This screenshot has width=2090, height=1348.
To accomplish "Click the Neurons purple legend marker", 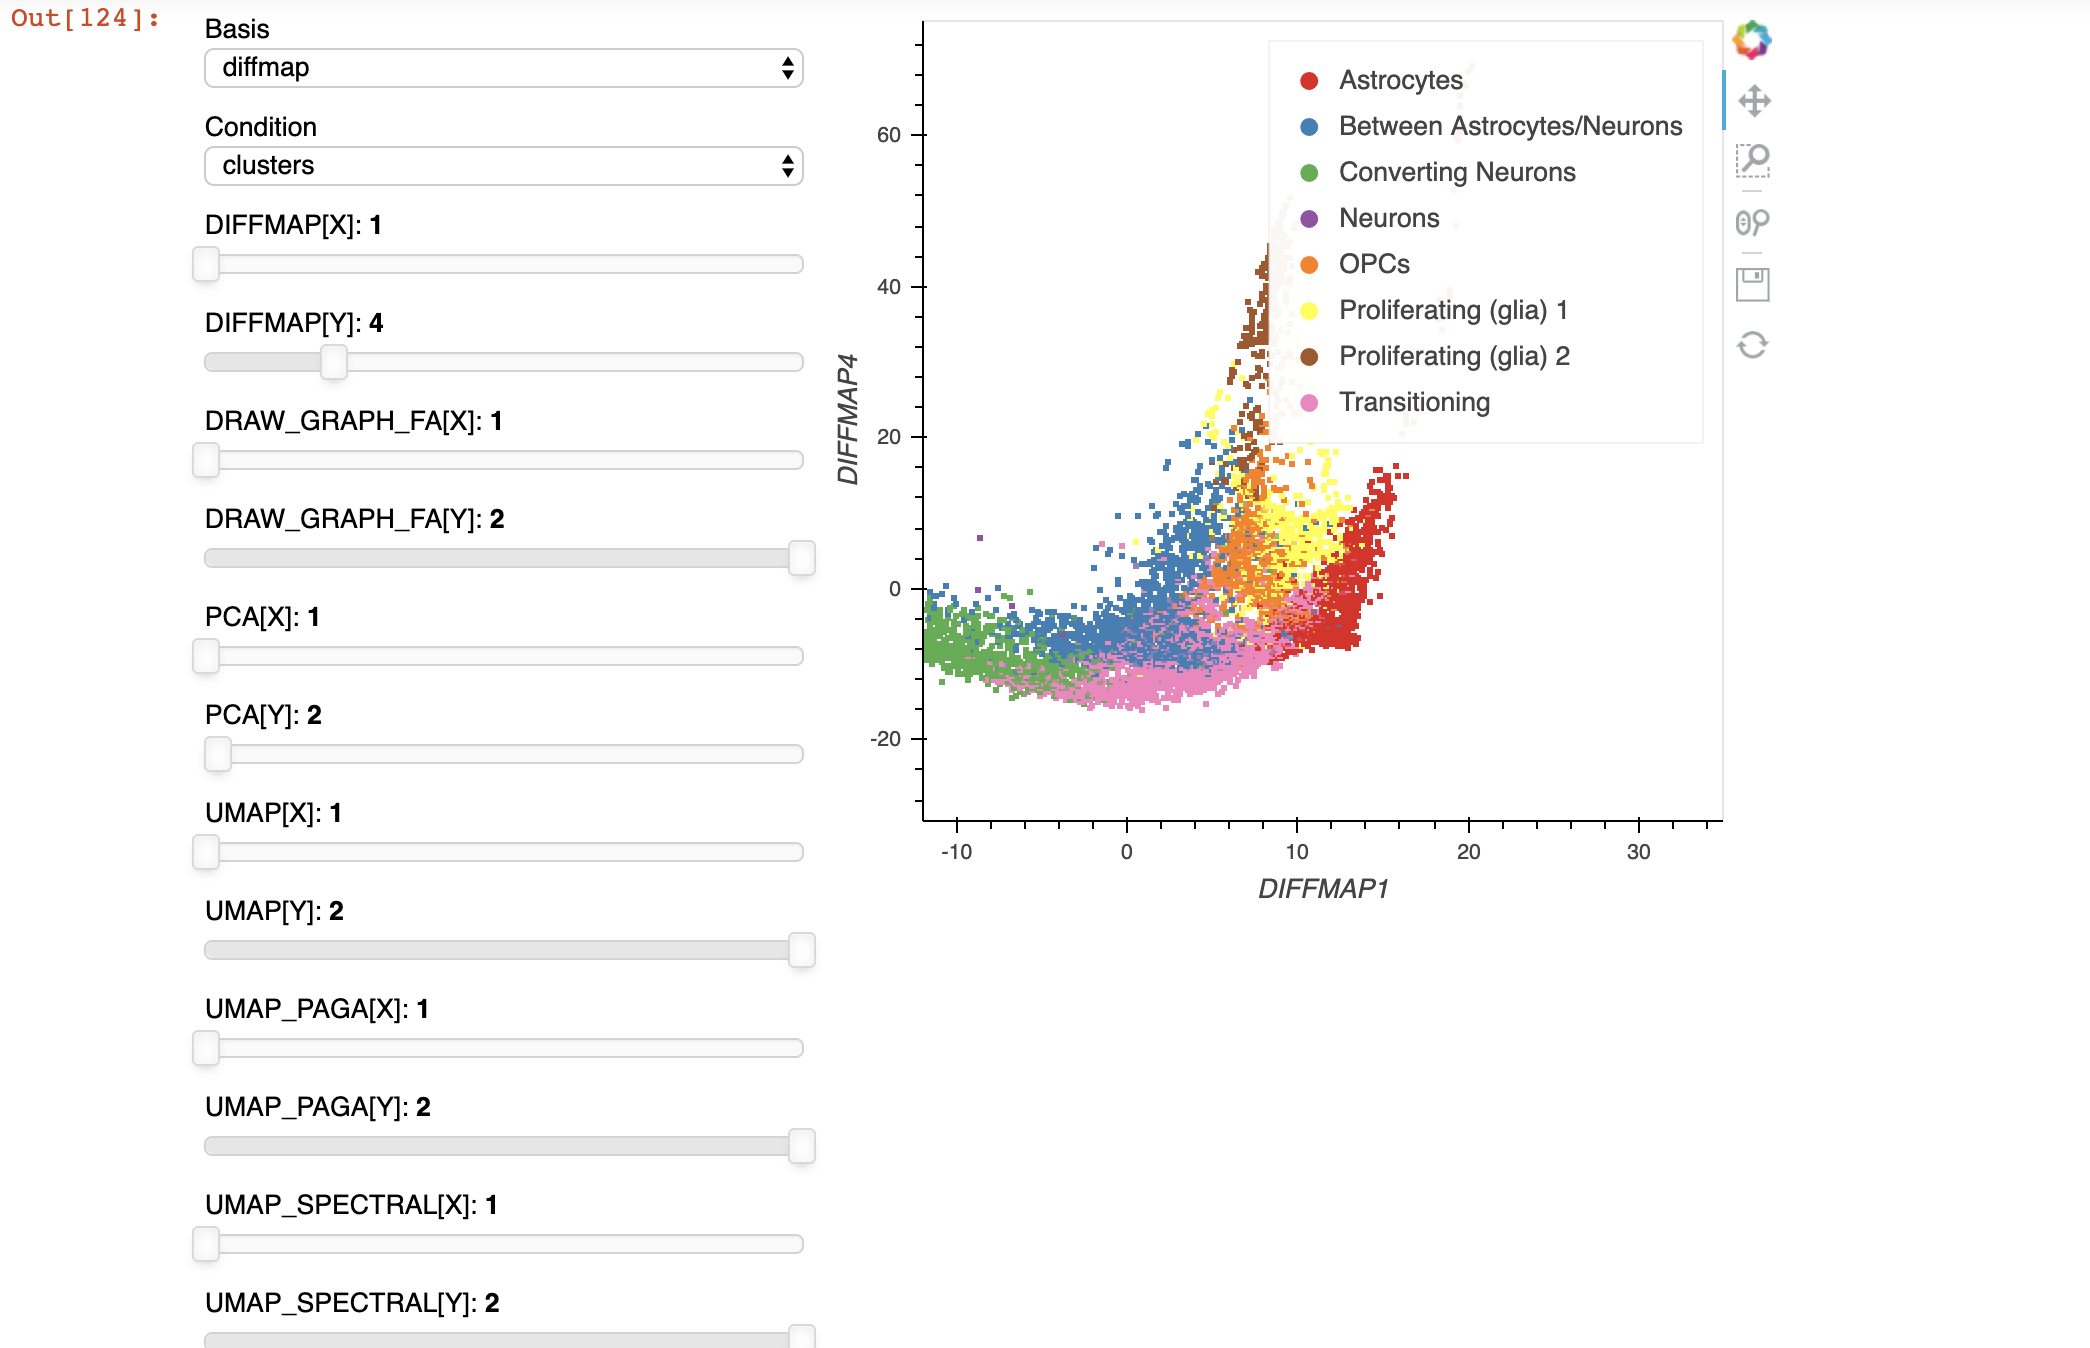I will (1309, 219).
